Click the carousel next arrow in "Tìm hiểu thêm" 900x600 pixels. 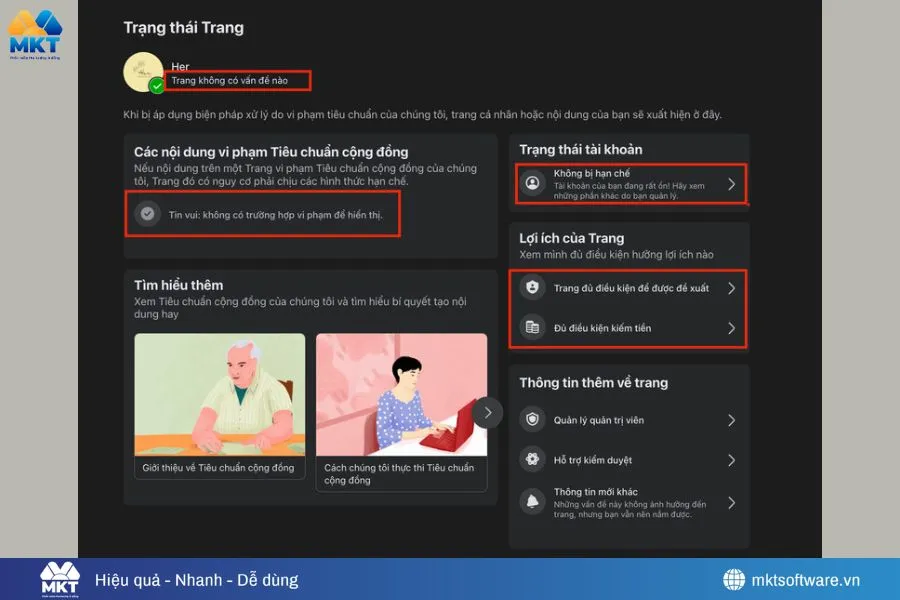[488, 412]
